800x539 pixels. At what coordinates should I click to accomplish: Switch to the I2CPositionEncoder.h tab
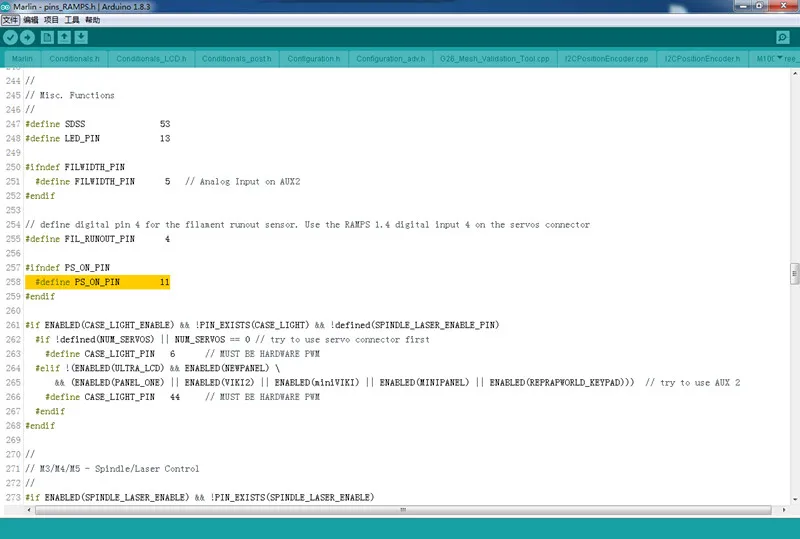(703, 59)
